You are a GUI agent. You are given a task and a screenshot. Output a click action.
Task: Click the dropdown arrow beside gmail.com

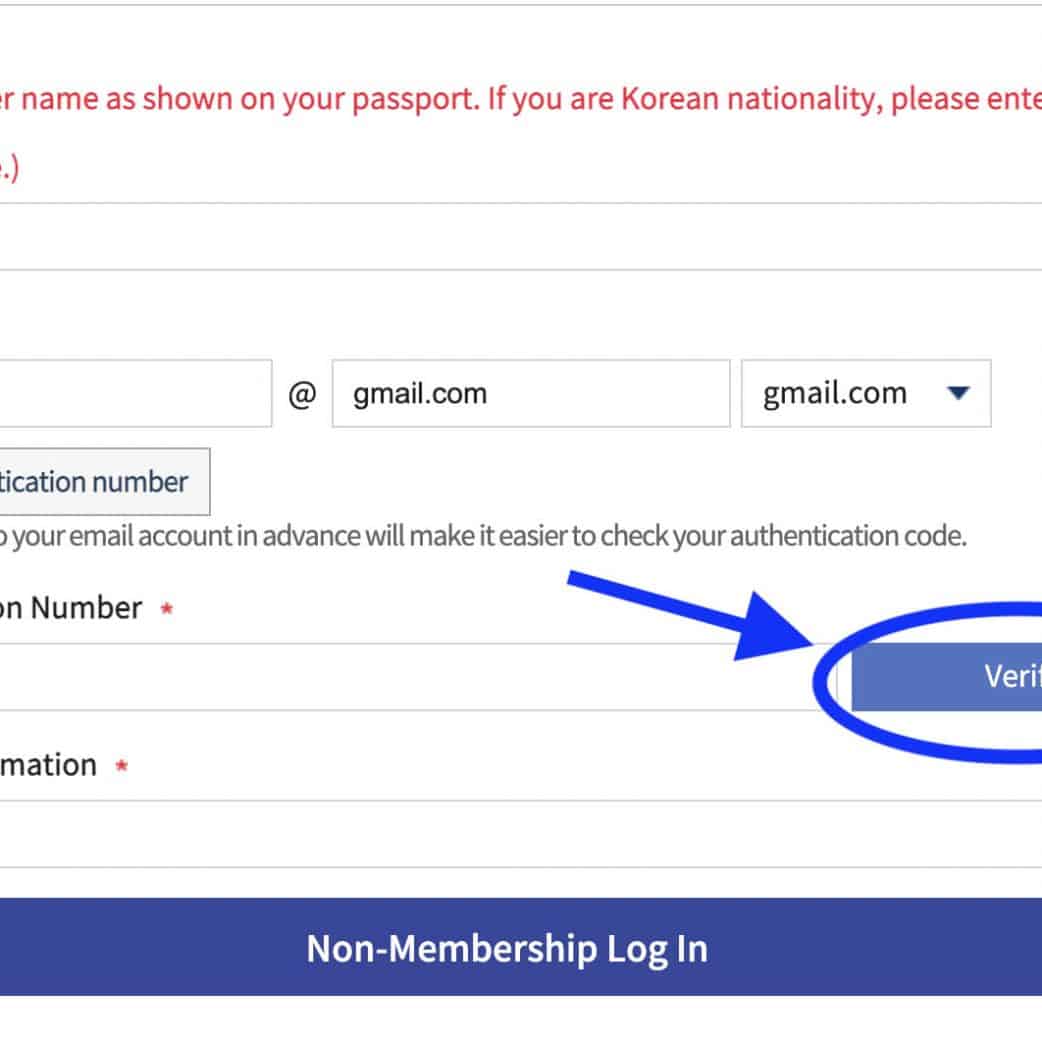click(x=958, y=393)
